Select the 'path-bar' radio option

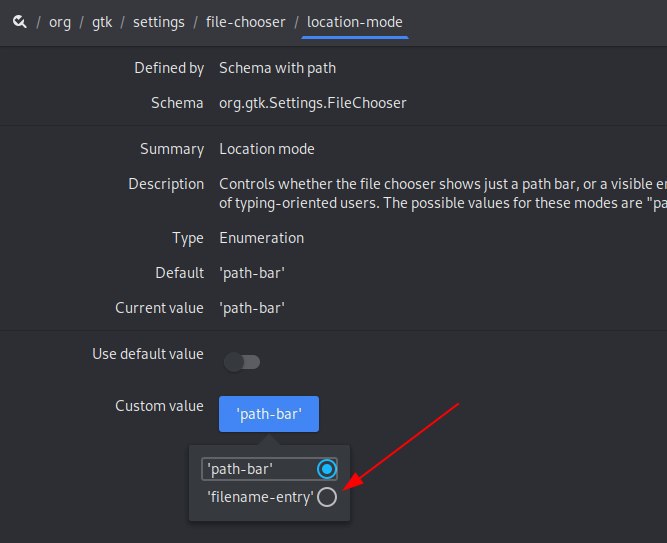pos(269,469)
